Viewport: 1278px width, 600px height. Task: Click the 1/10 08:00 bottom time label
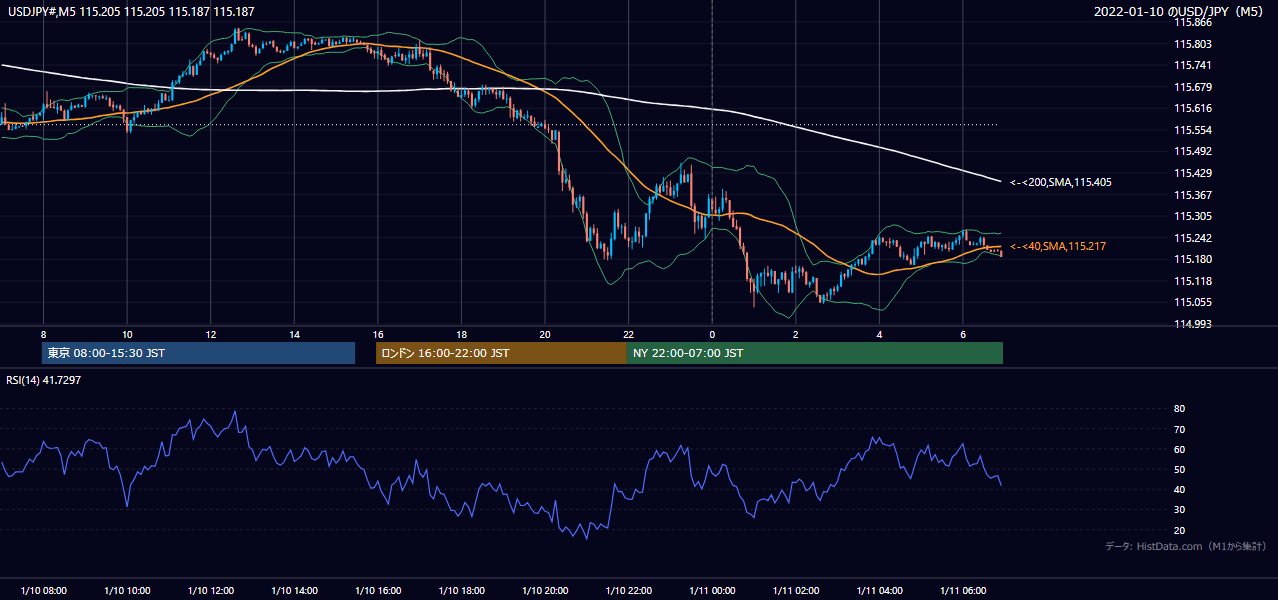coord(43,591)
